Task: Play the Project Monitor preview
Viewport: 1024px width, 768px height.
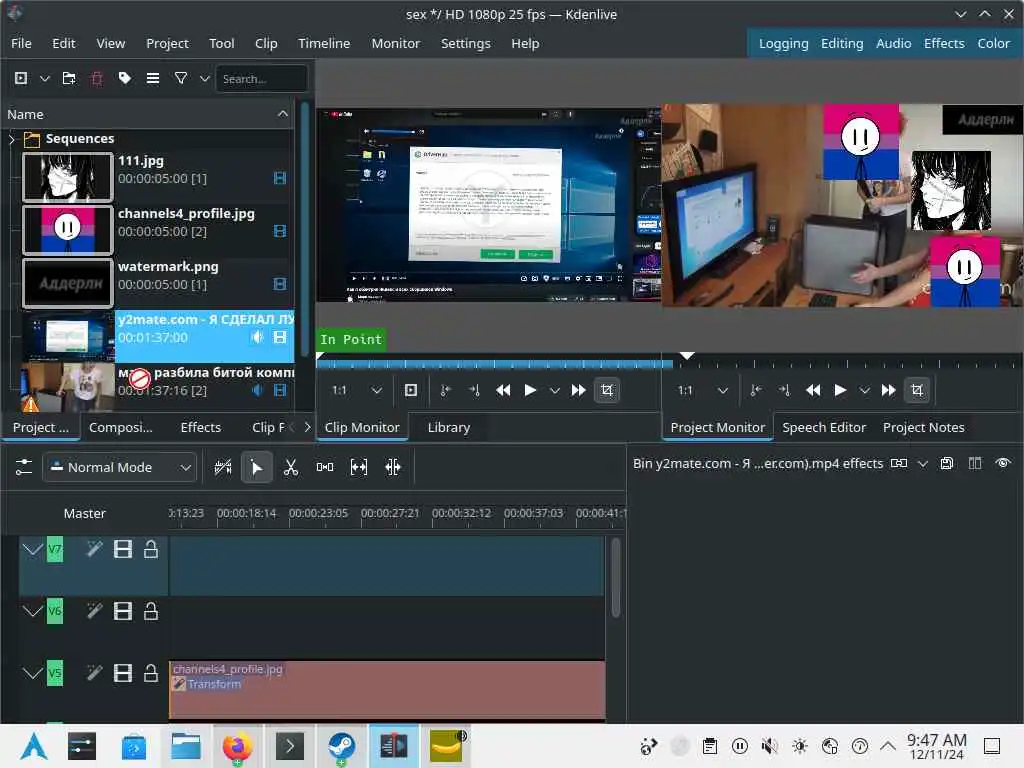Action: pyautogui.click(x=840, y=390)
